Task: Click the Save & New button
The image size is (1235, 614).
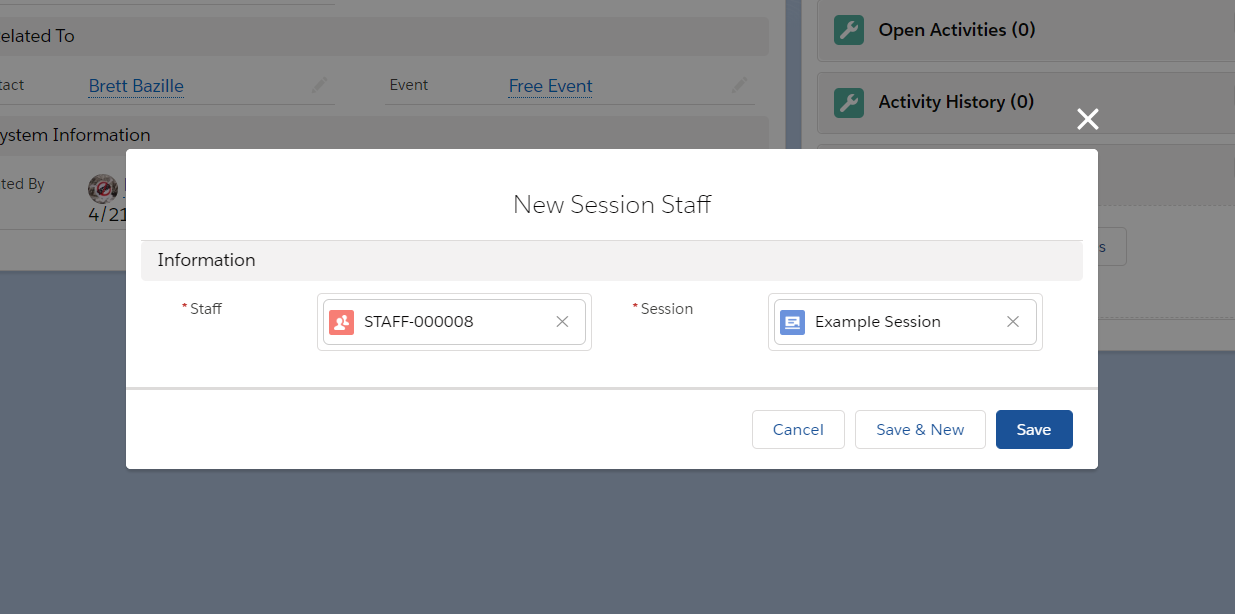Action: [920, 429]
